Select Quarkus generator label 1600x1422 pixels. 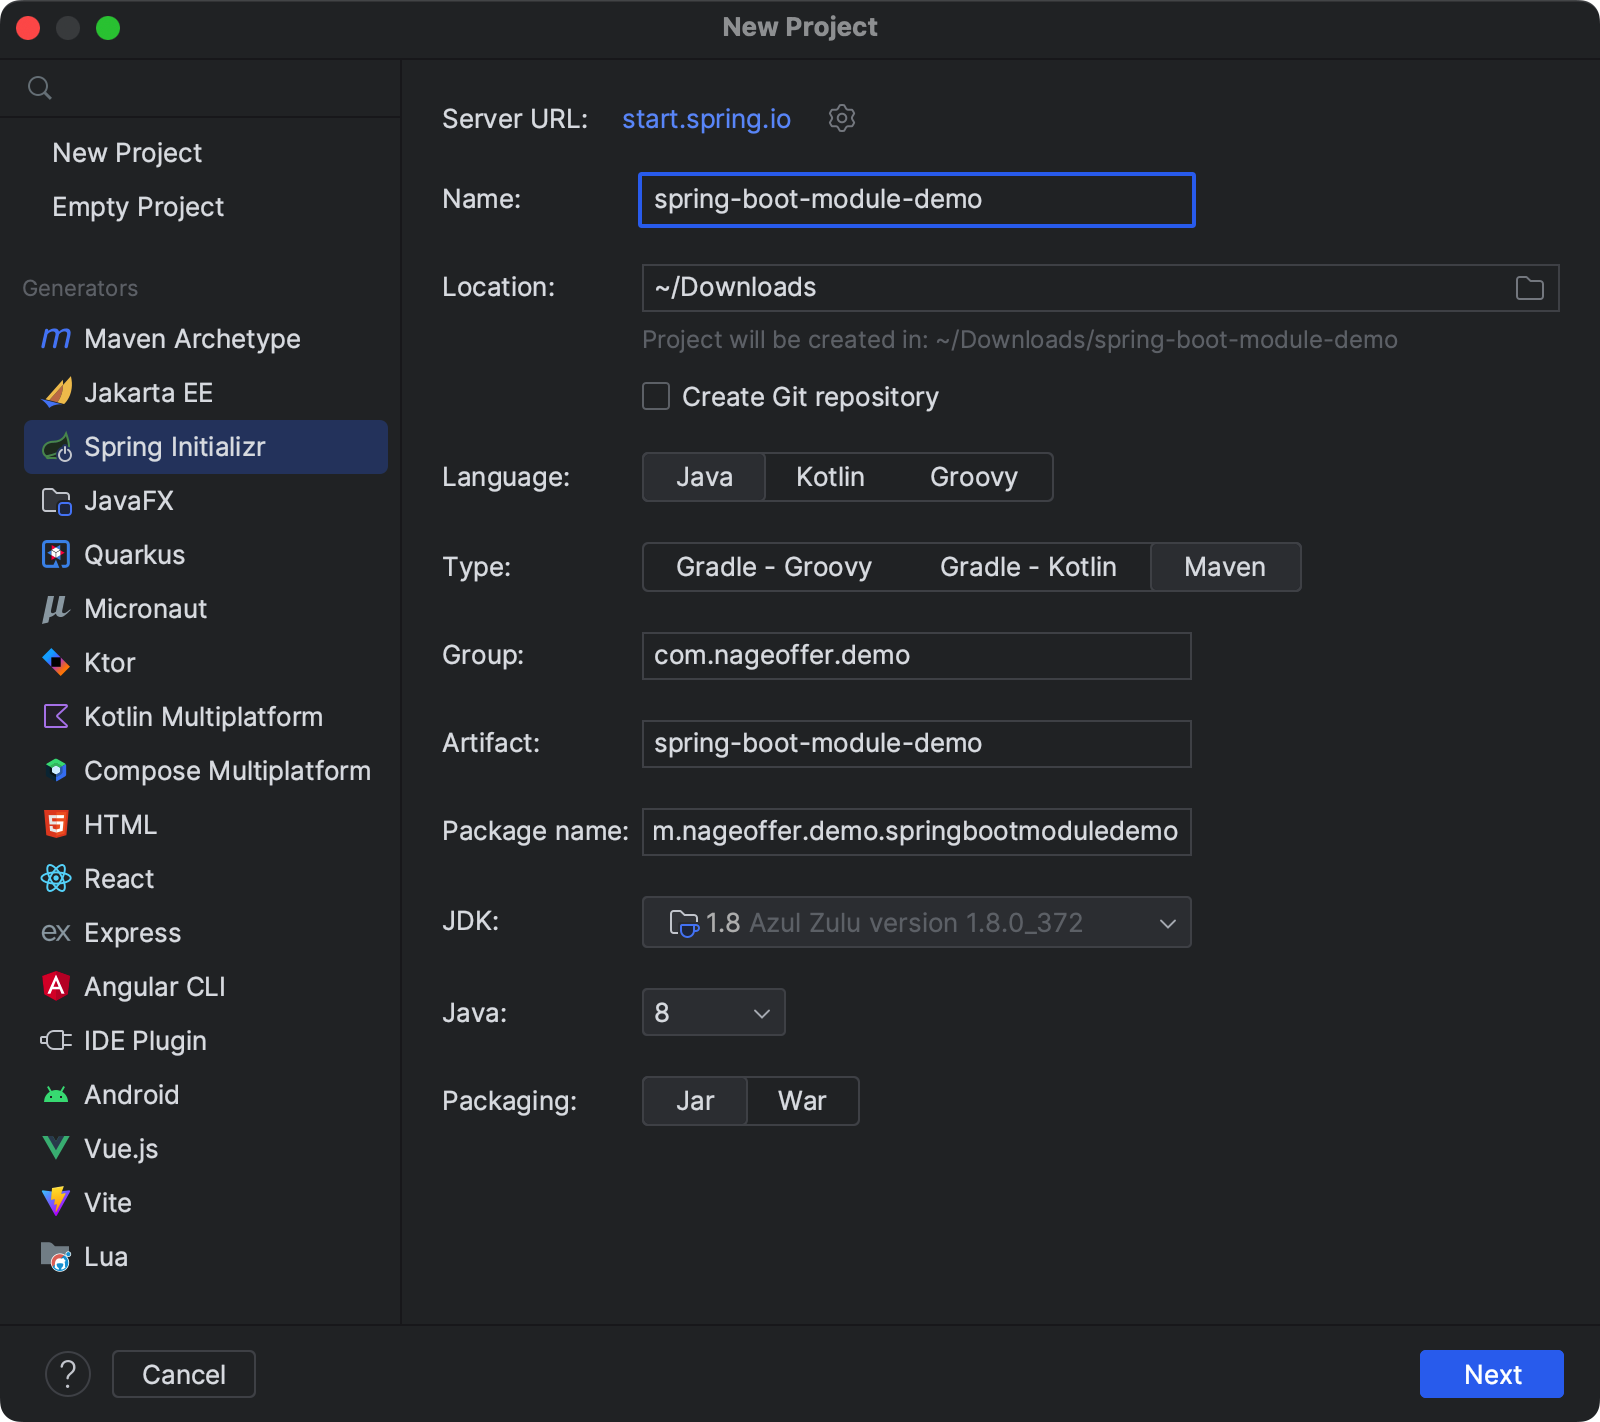tap(134, 555)
